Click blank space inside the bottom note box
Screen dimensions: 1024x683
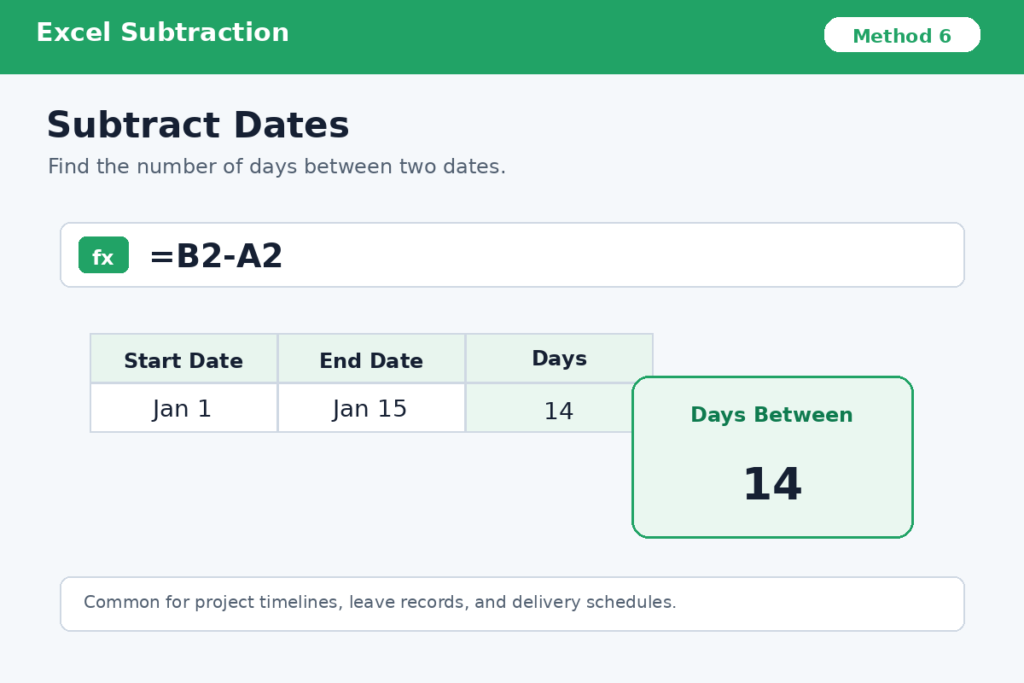(x=816, y=604)
